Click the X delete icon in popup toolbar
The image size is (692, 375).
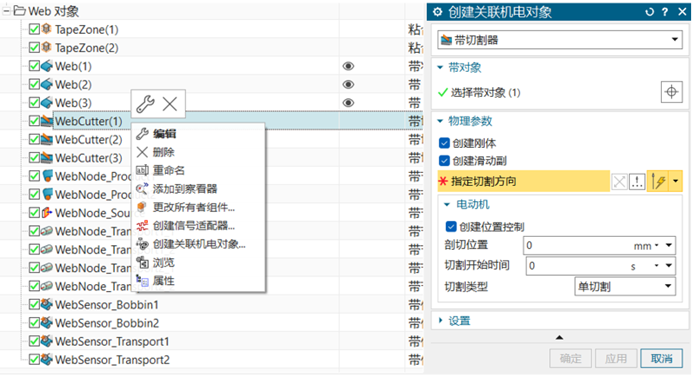170,104
